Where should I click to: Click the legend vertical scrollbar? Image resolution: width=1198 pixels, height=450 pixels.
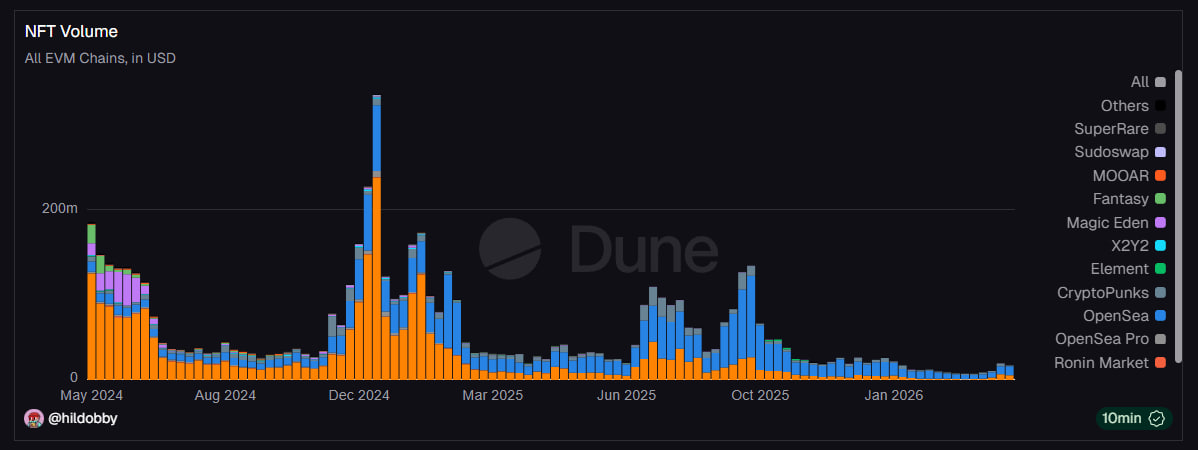coord(1178,216)
